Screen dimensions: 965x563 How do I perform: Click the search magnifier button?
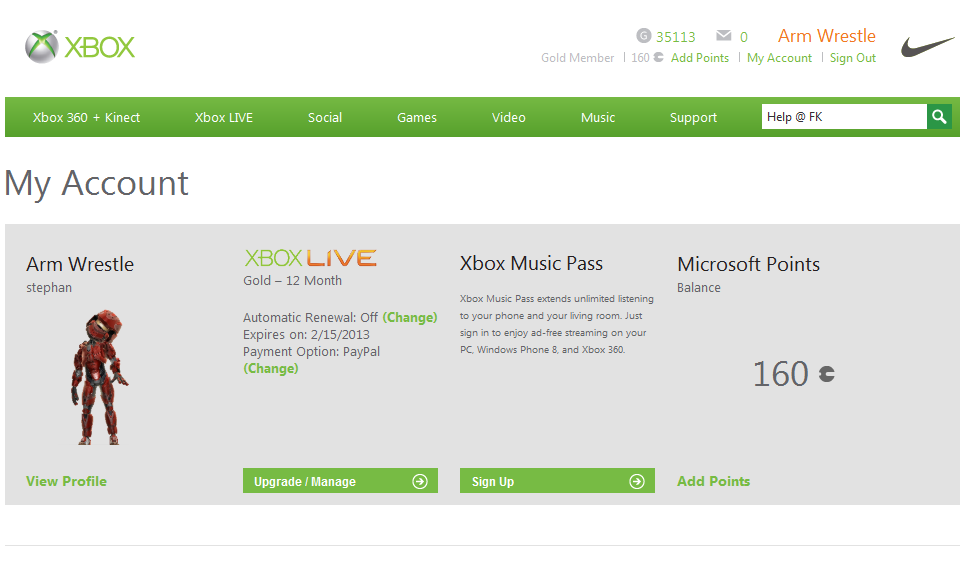[939, 116]
